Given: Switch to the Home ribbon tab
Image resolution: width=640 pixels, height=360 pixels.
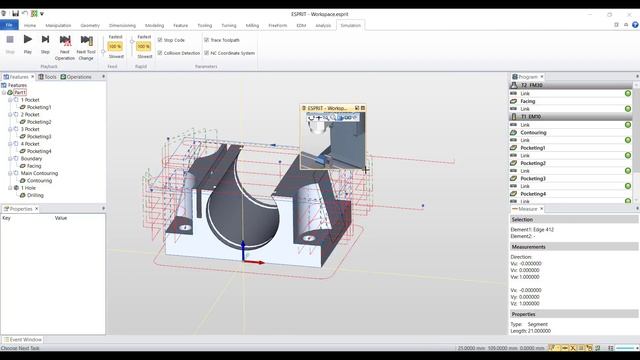Looking at the screenshot, I should click(x=30, y=25).
